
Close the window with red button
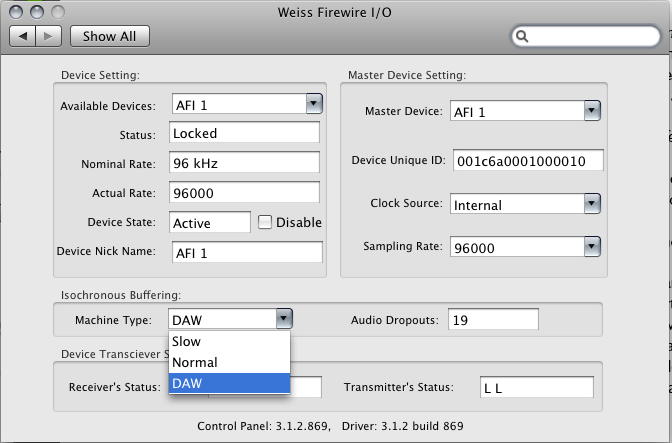(x=17, y=11)
